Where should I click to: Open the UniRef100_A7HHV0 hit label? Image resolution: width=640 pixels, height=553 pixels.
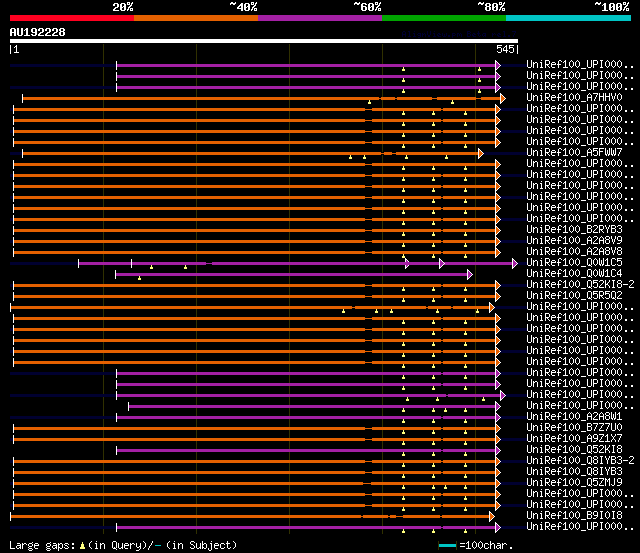[574, 98]
